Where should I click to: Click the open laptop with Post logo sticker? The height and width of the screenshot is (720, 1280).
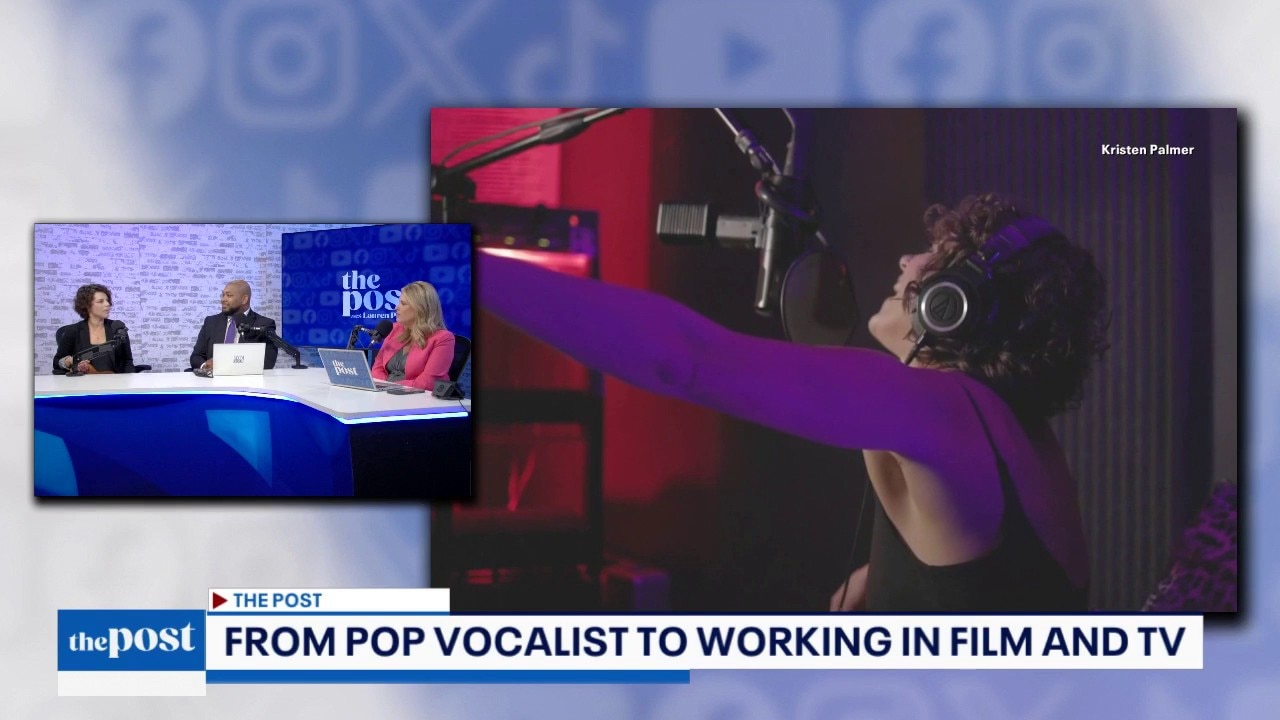click(x=347, y=369)
